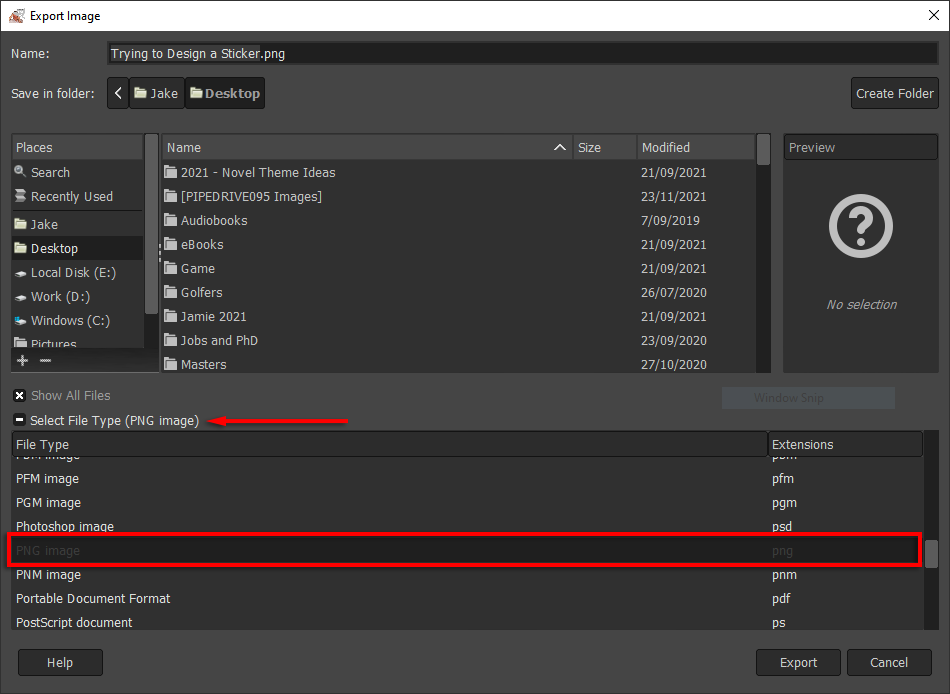Click the Windows (C:) drive icon
The width and height of the screenshot is (950, 694).
click(21, 321)
